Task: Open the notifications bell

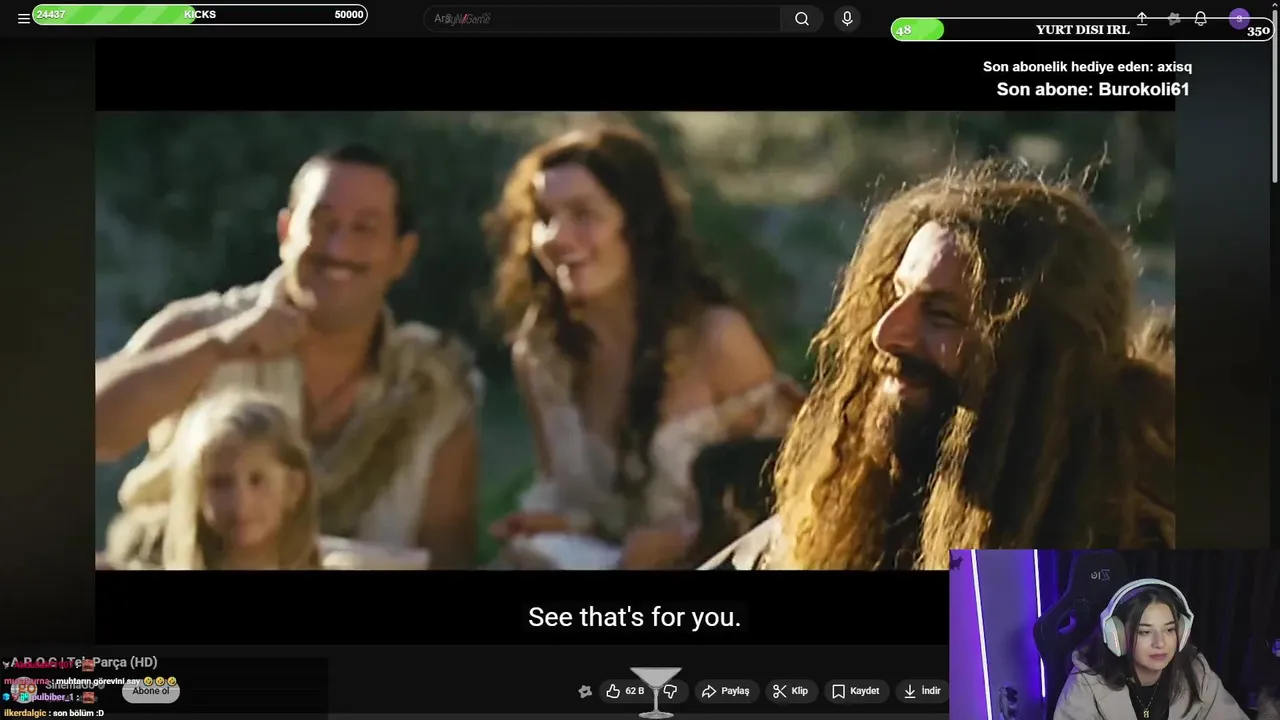Action: coord(1200,19)
